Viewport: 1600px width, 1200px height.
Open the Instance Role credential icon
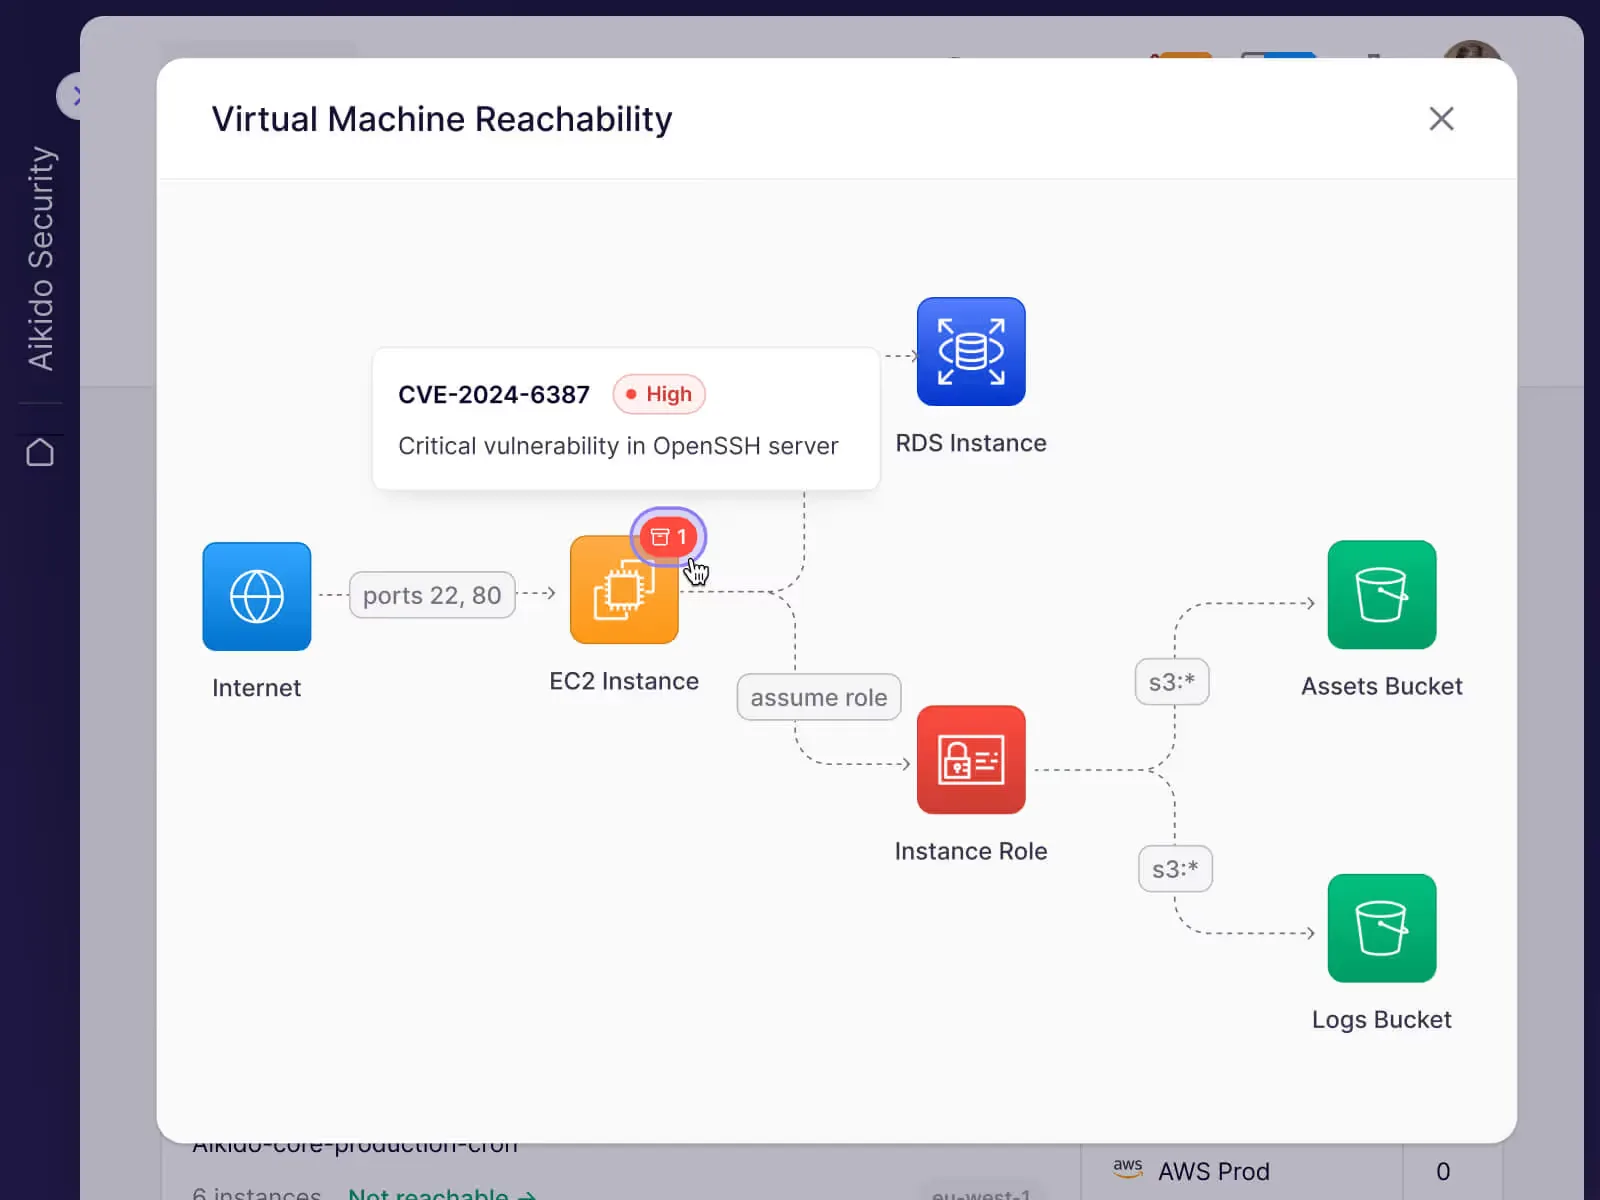(970, 759)
